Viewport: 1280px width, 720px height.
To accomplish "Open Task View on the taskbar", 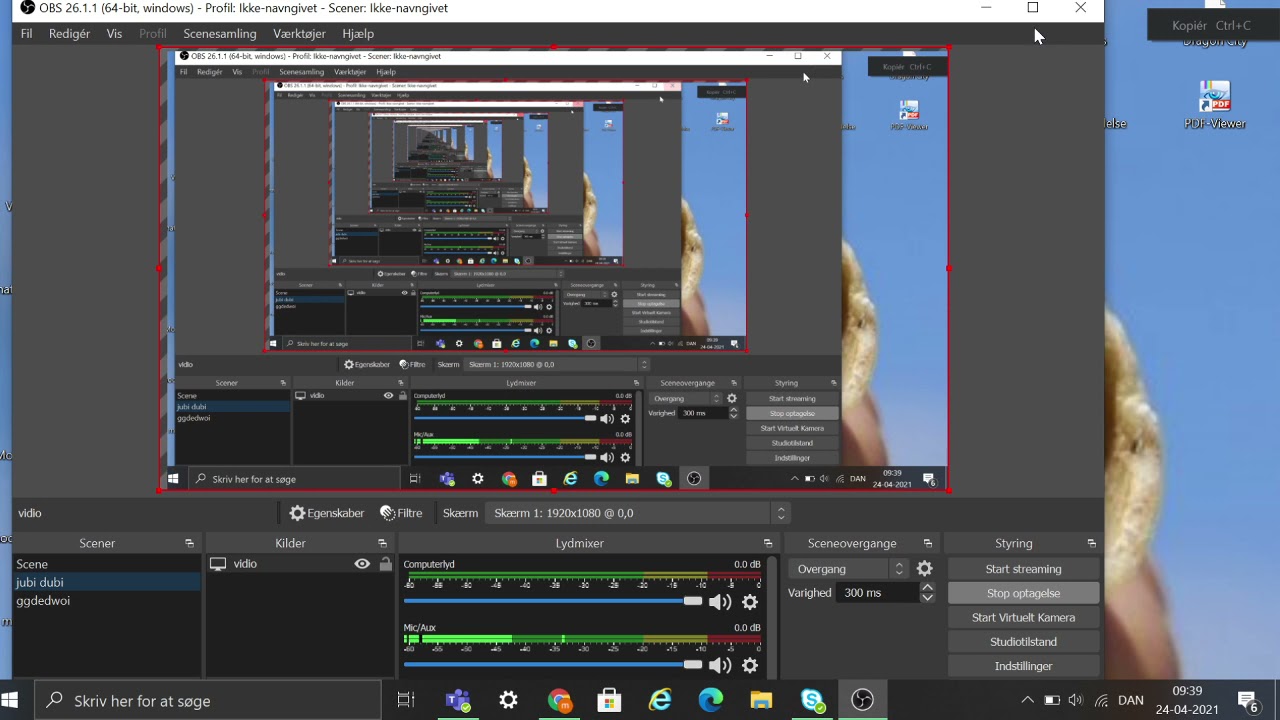I will pos(406,700).
